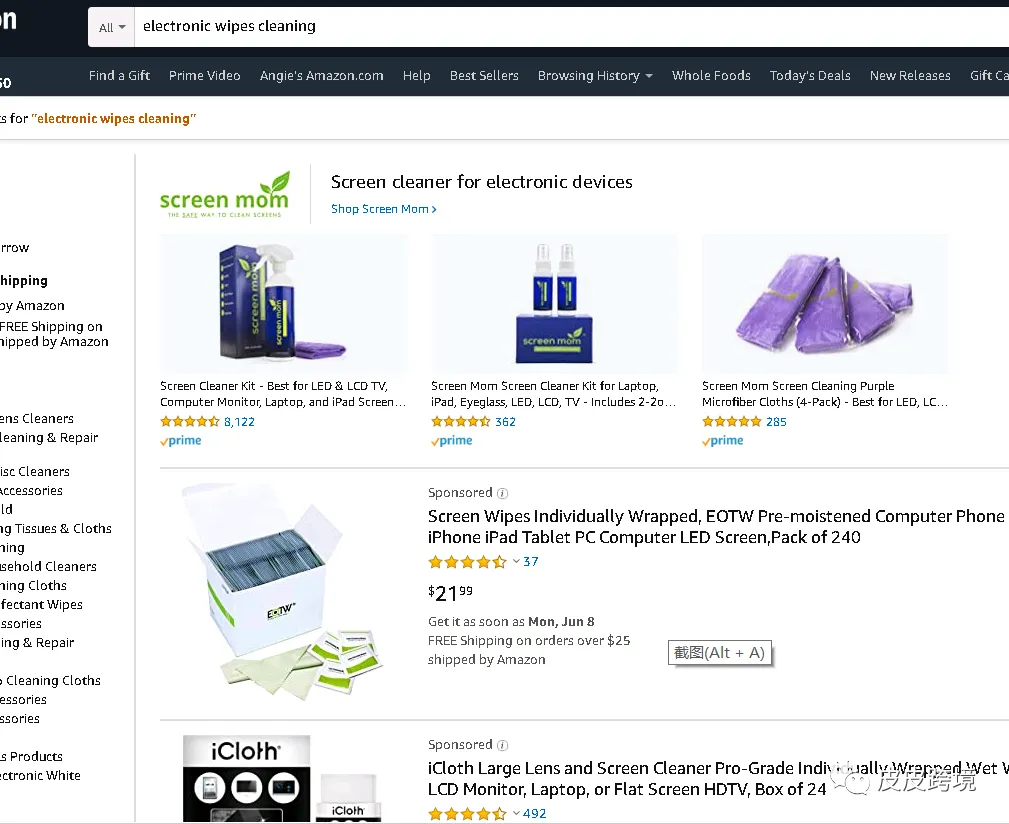1009x824 pixels.
Task: Click the Sponsored info icon above EOTW listing
Action: [x=503, y=493]
